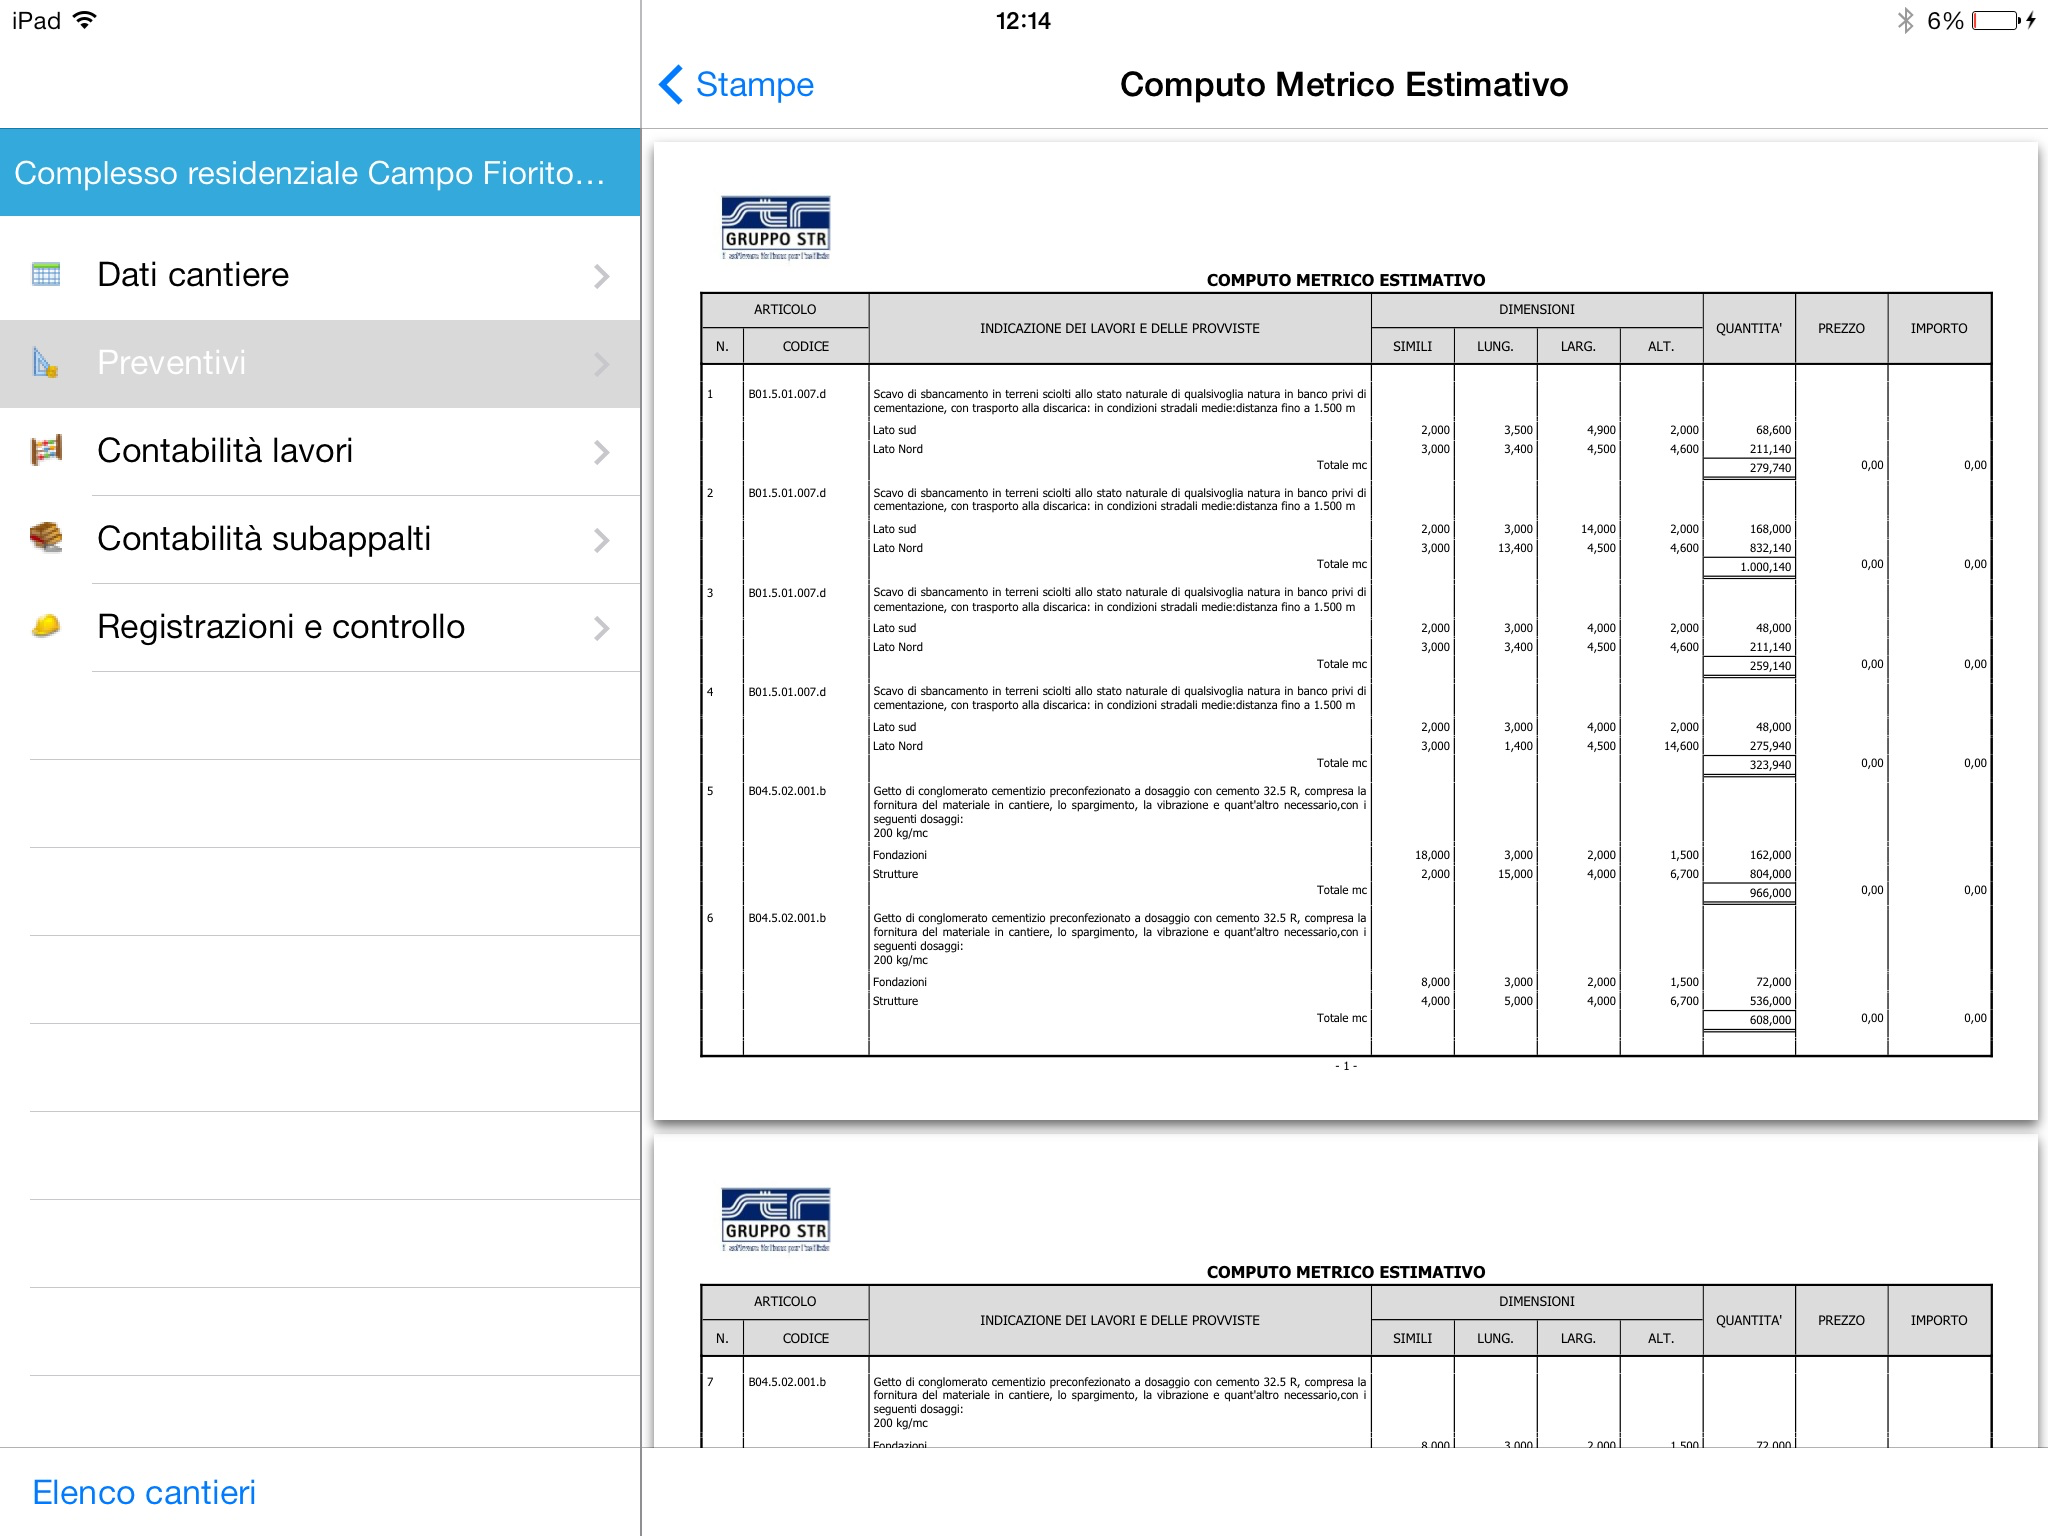Tap code B01.5.01.007.d in row 1
The image size is (2048, 1536).
point(787,394)
